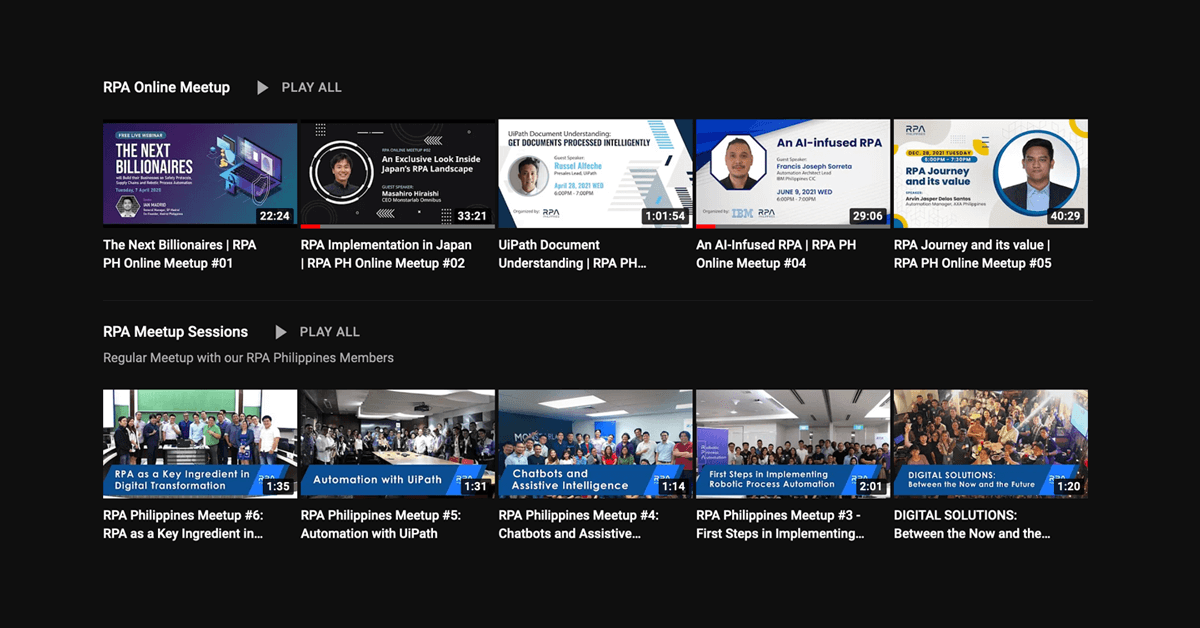The width and height of the screenshot is (1200, 628).
Task: Click the 22:24 duration badge
Action: [273, 216]
